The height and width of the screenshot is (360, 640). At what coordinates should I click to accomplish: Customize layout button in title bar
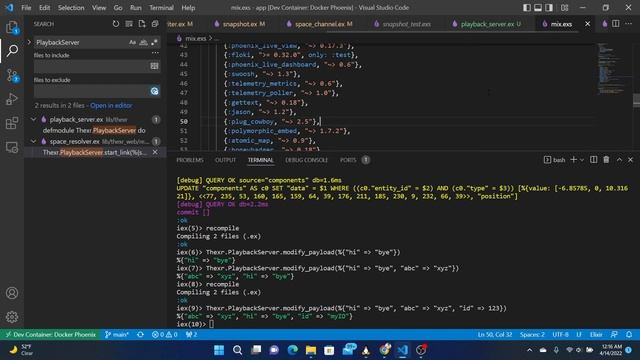pos(564,8)
